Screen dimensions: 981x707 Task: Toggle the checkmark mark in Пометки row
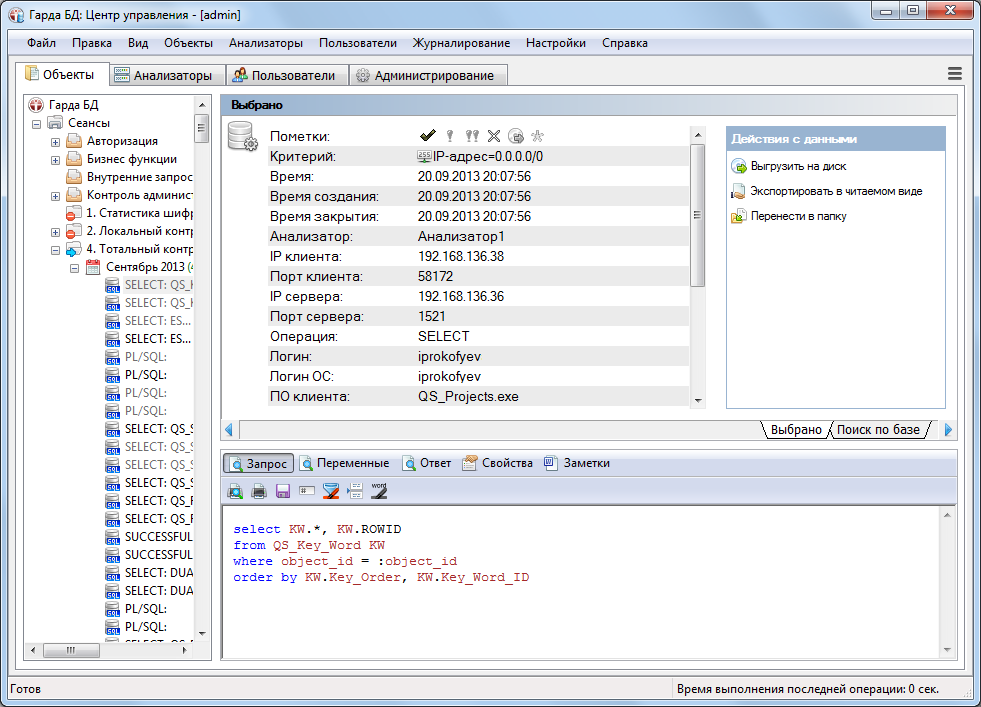pos(428,136)
